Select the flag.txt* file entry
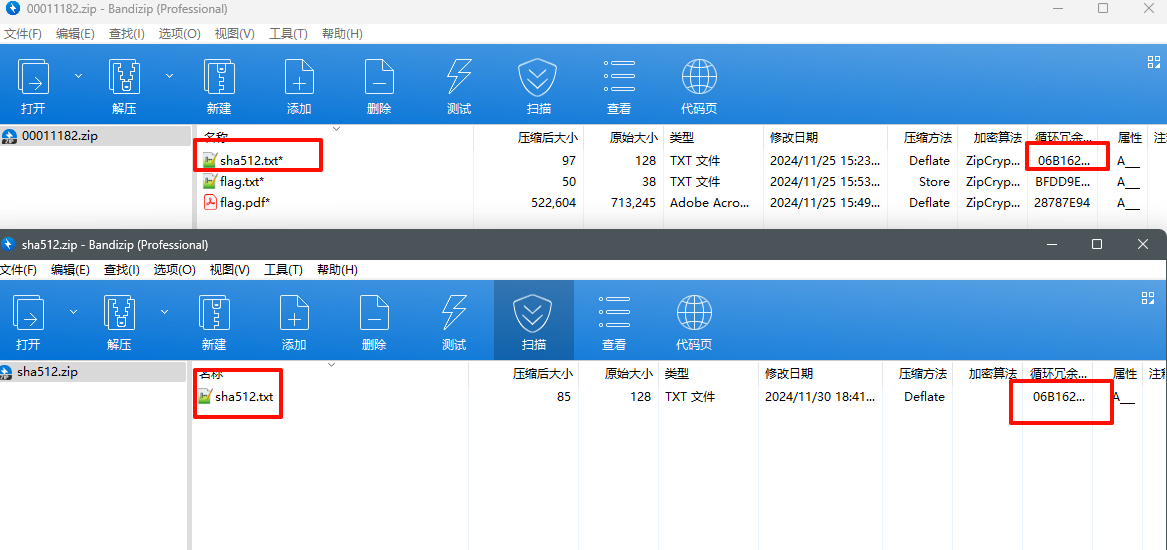The image size is (1167, 550). [241, 182]
